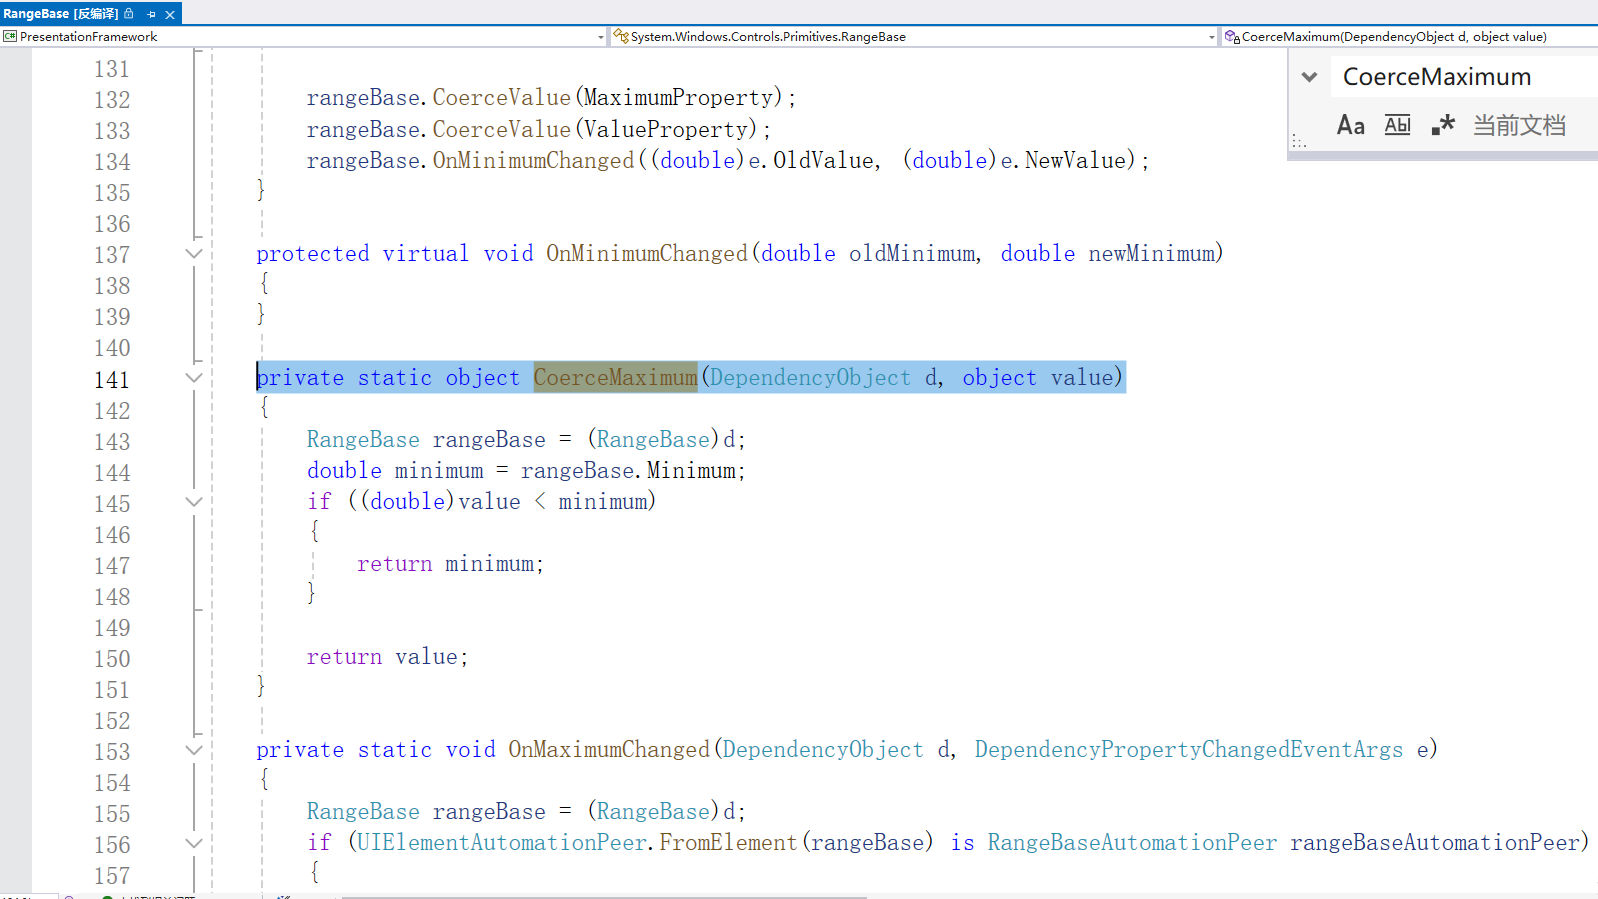Toggle Match Case (Aa) in find box
Viewport: 1598px width, 899px height.
(1350, 126)
